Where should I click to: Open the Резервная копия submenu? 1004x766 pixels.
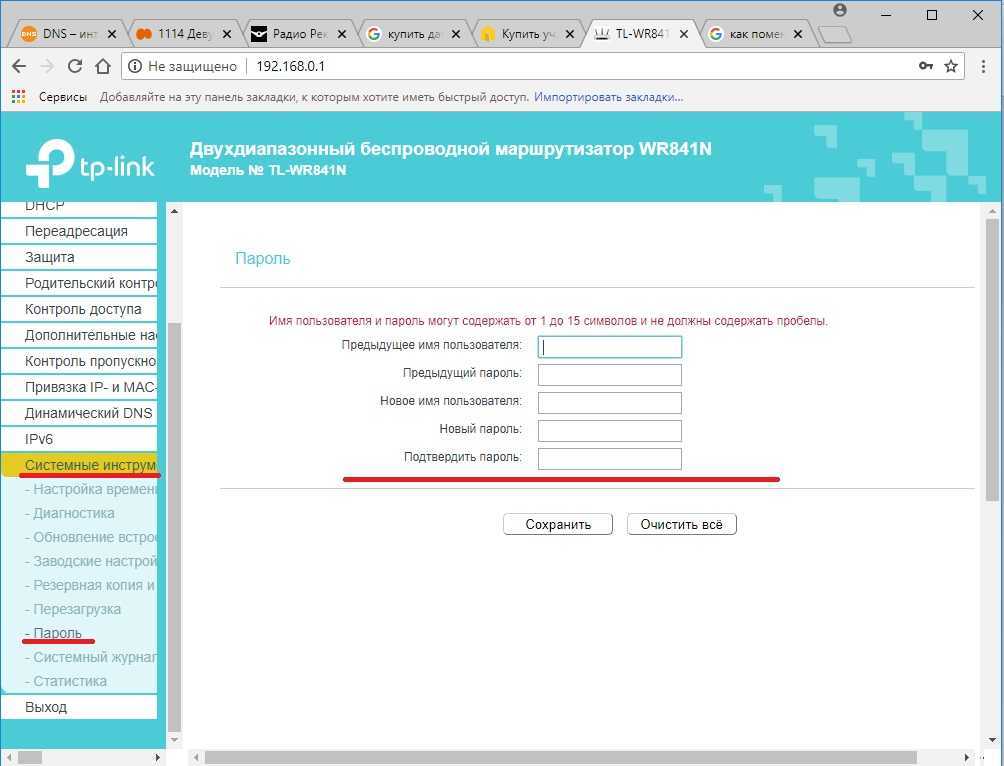90,585
